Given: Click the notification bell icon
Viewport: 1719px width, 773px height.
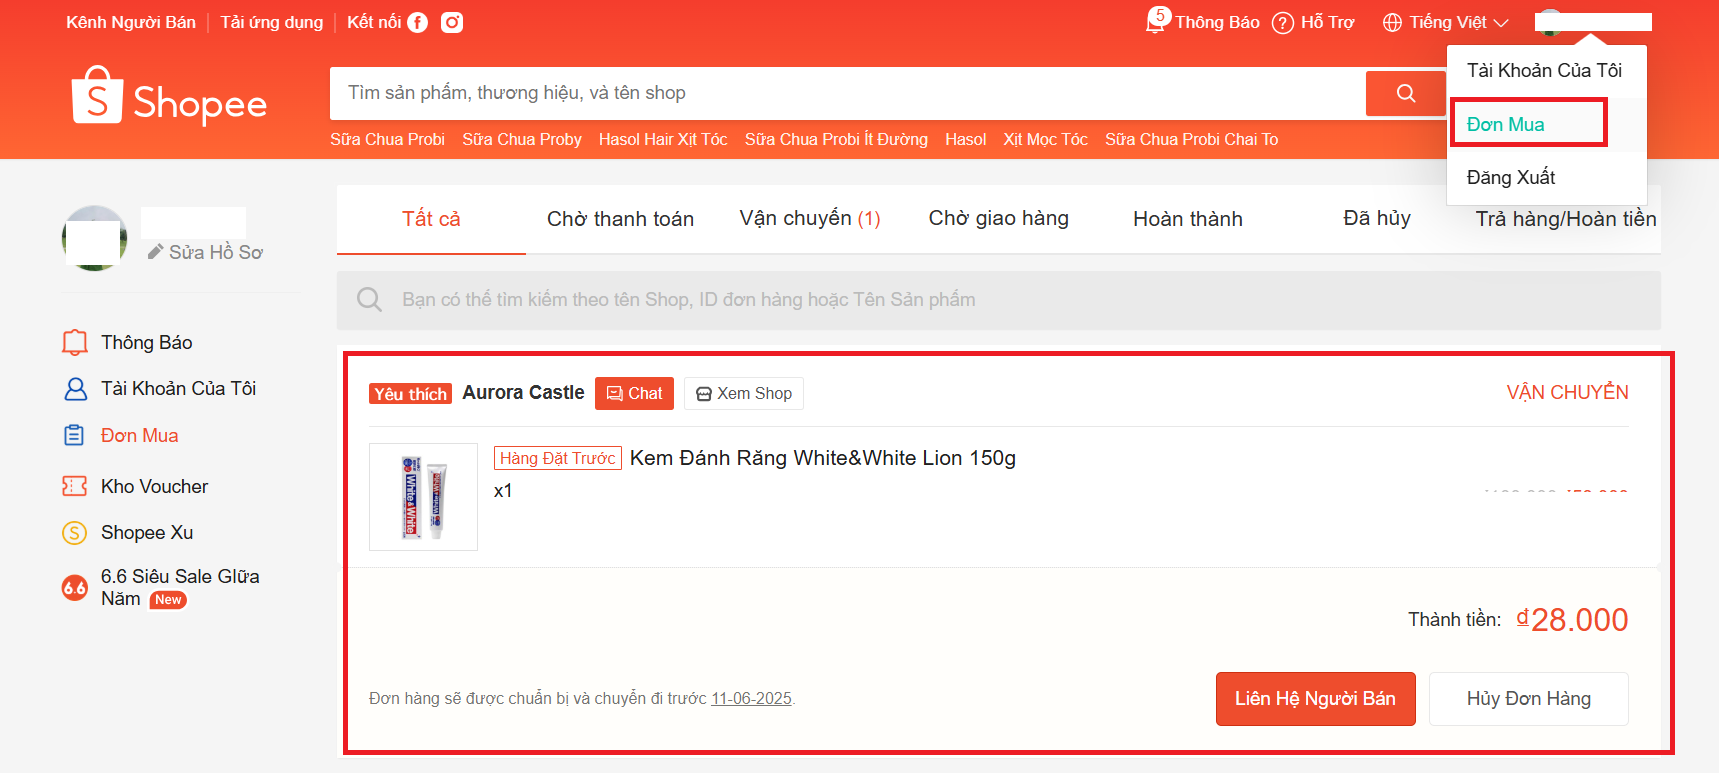Looking at the screenshot, I should coord(1155,22).
